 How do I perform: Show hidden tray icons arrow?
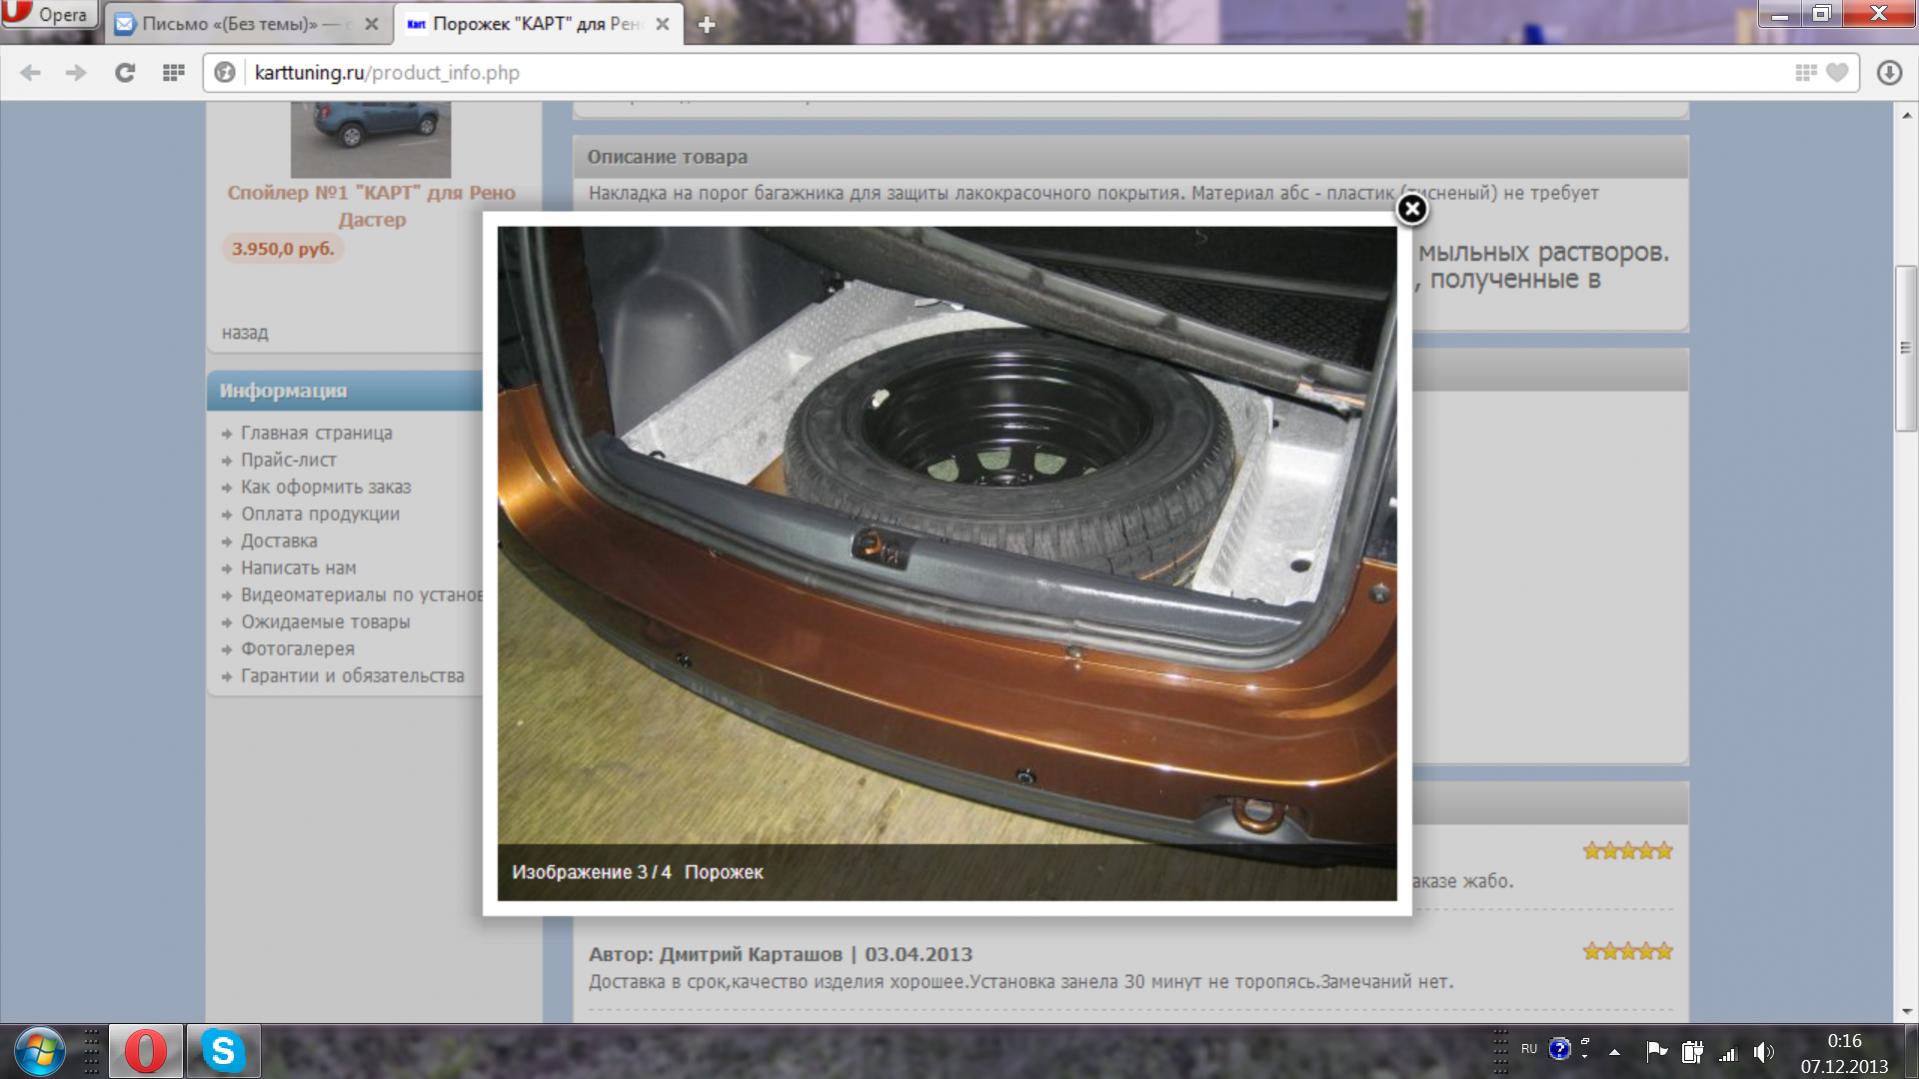[1614, 1052]
